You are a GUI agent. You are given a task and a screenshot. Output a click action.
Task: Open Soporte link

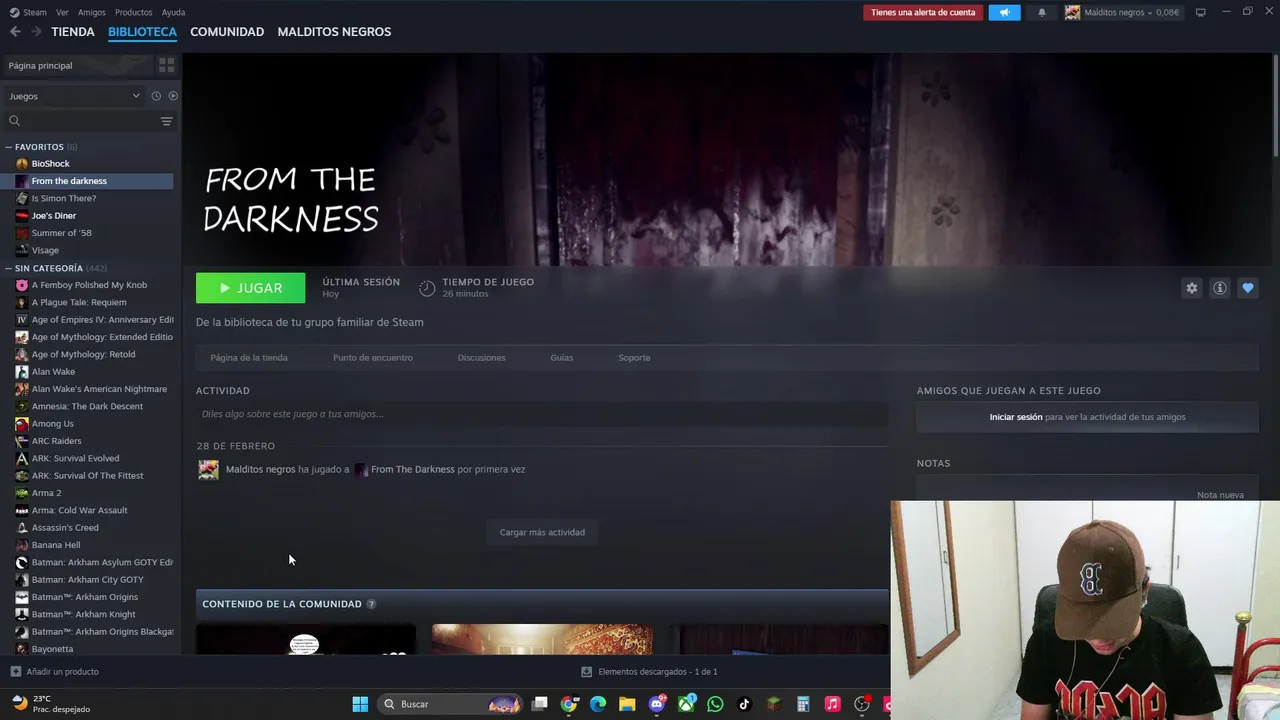(x=634, y=358)
